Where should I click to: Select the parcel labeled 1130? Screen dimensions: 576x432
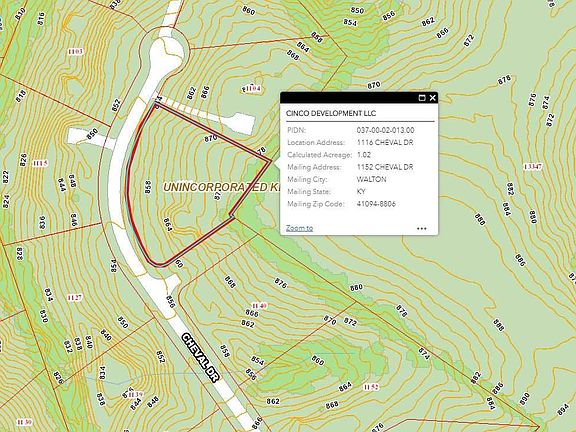tap(24, 422)
